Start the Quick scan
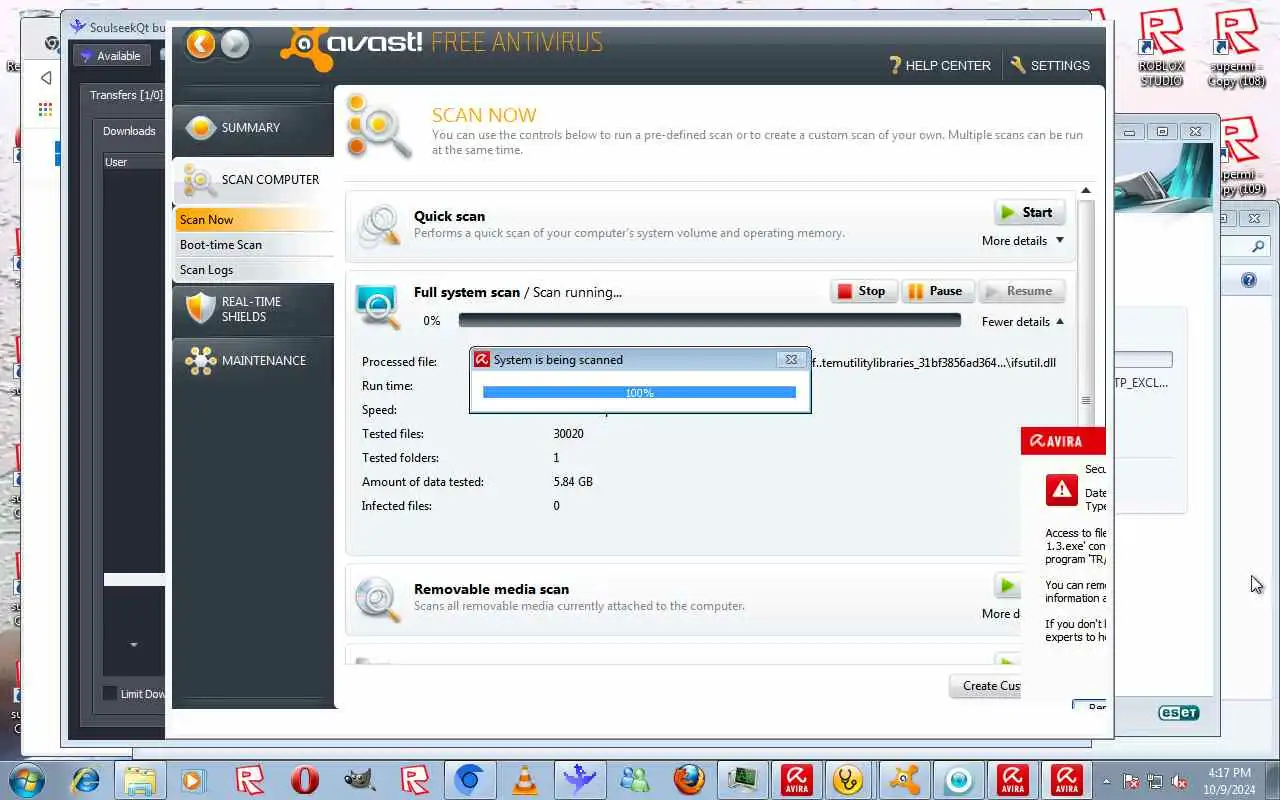This screenshot has height=800, width=1280. (1030, 212)
